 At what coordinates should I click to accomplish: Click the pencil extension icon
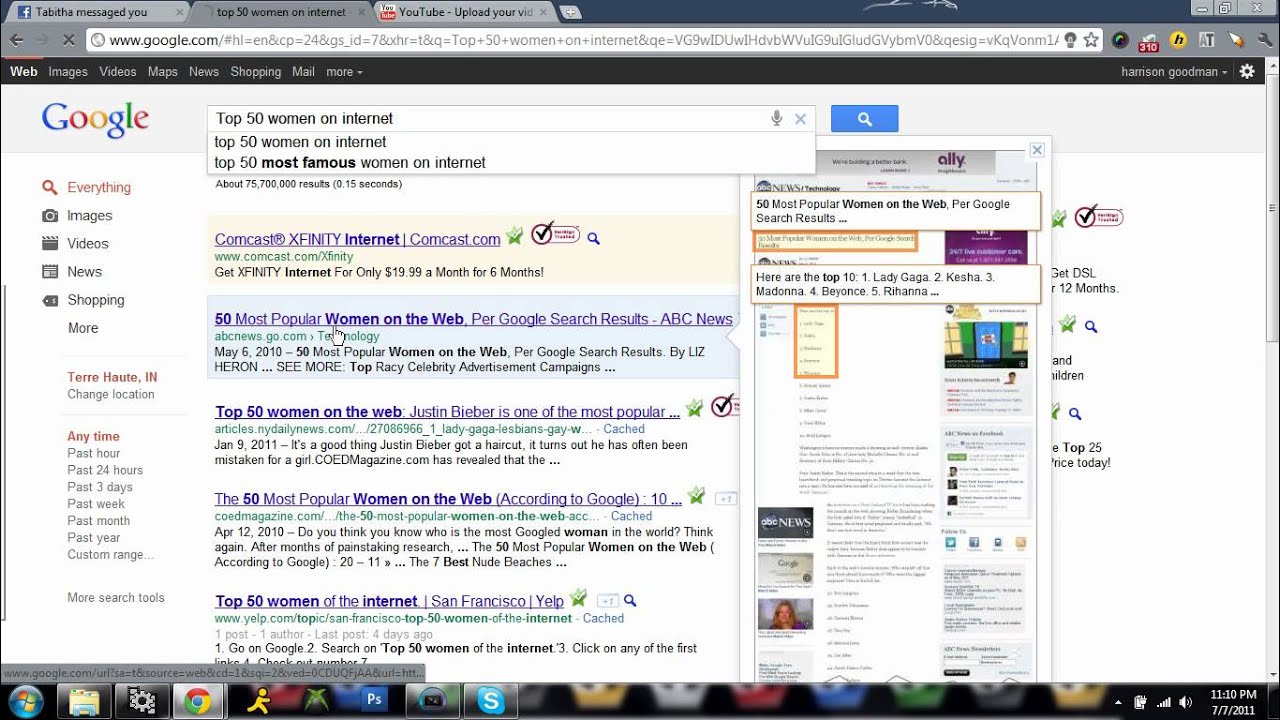tap(1236, 40)
